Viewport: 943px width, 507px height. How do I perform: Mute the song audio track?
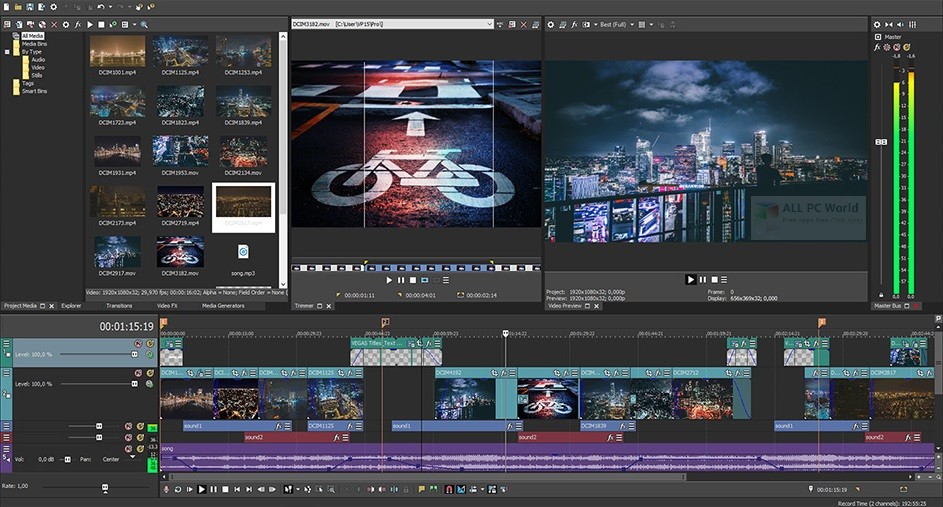(128, 449)
